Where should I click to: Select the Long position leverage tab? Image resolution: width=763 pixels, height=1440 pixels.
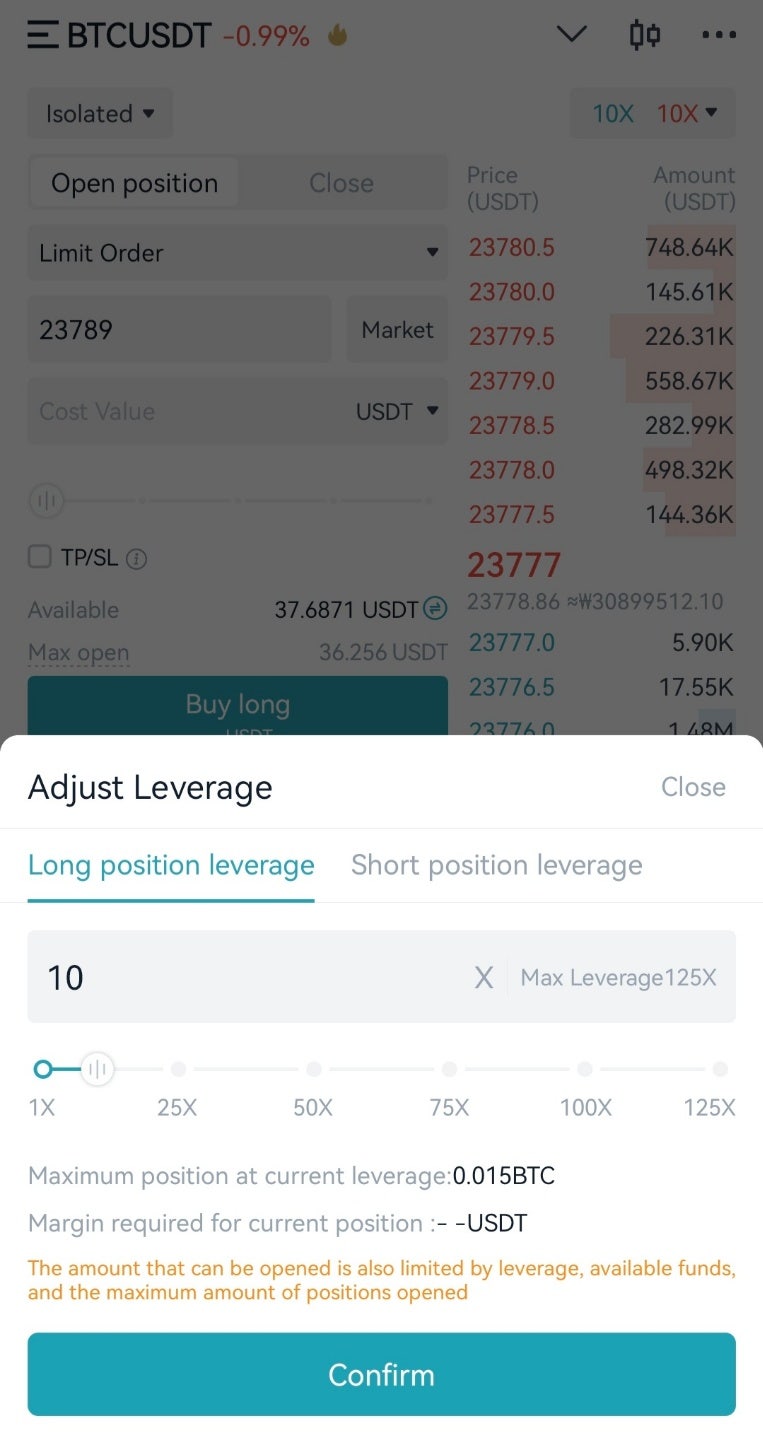pyautogui.click(x=171, y=865)
